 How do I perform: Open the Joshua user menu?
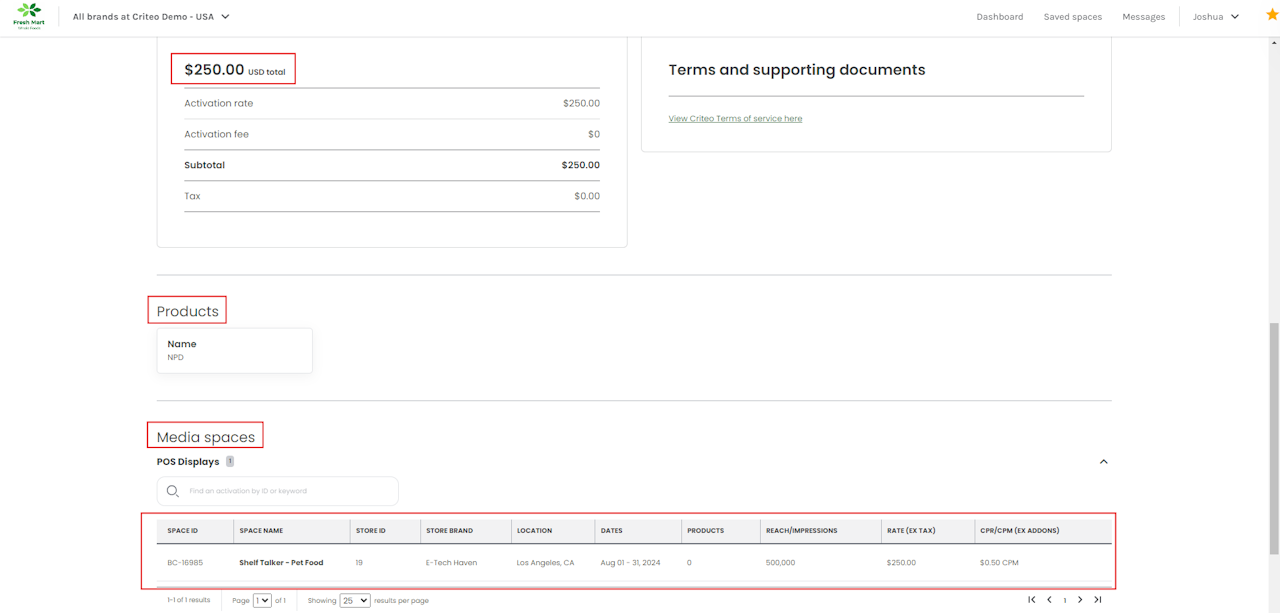[x=1215, y=17]
